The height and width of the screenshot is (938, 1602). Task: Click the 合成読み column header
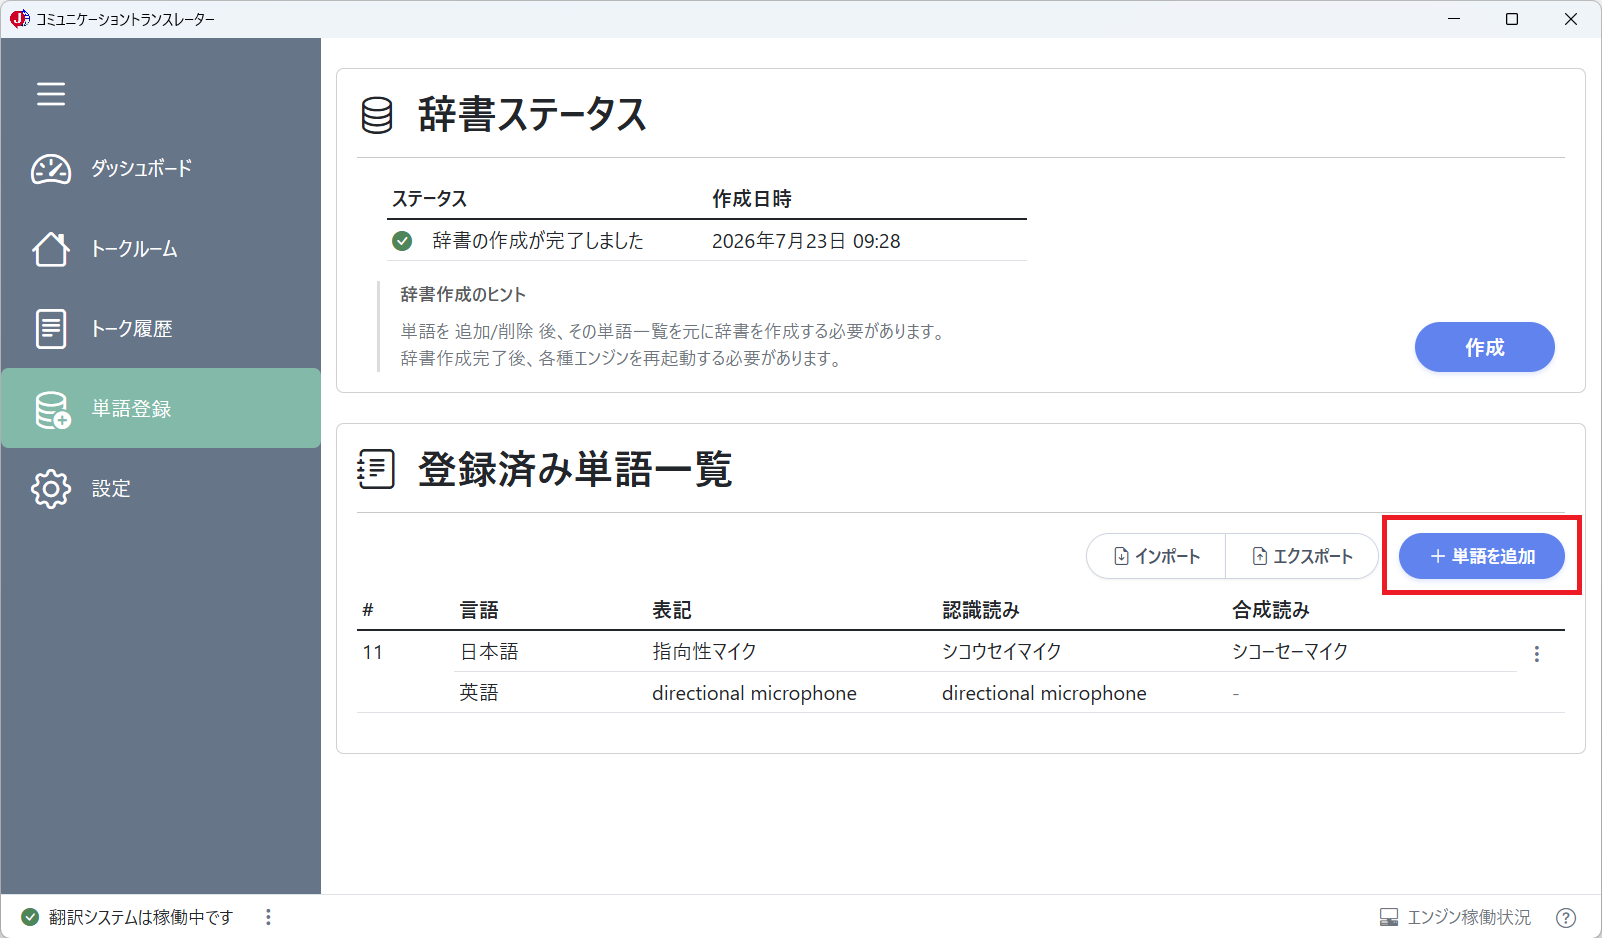click(1271, 610)
